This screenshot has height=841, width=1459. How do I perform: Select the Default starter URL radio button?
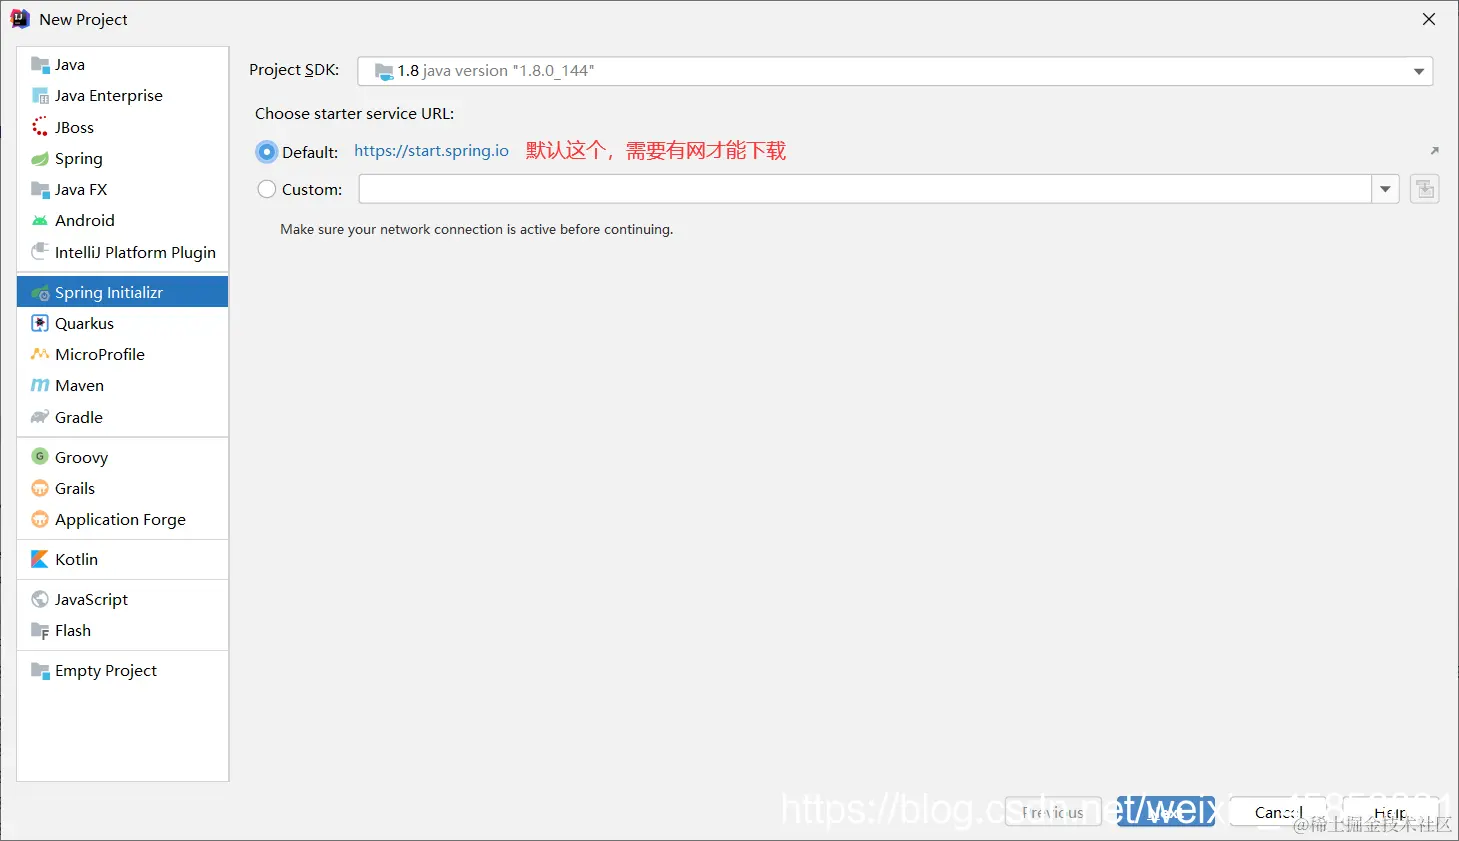pyautogui.click(x=266, y=152)
